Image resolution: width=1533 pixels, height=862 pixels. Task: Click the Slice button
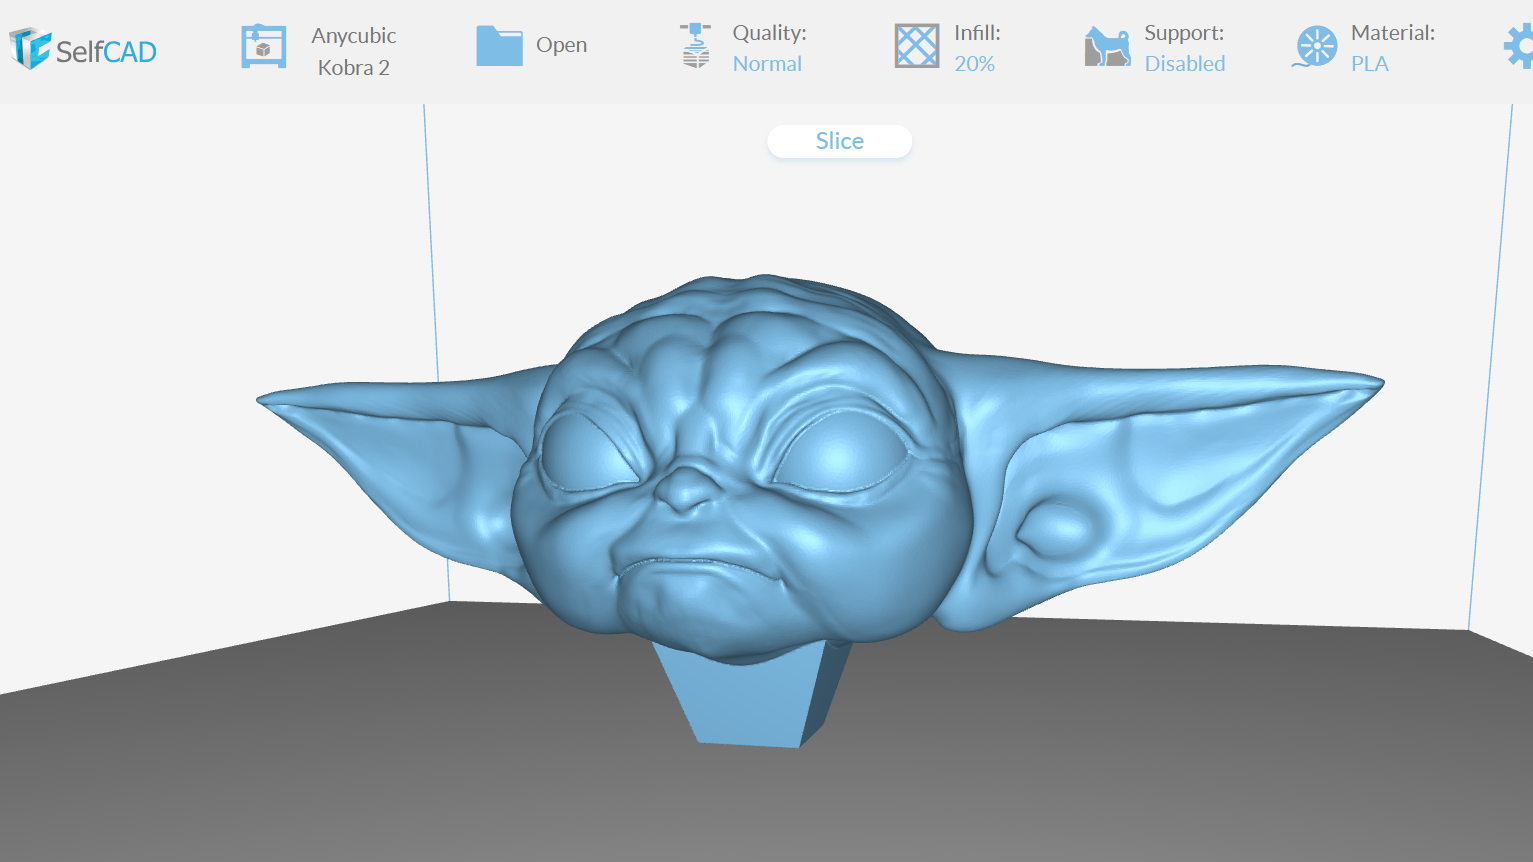[x=839, y=141]
